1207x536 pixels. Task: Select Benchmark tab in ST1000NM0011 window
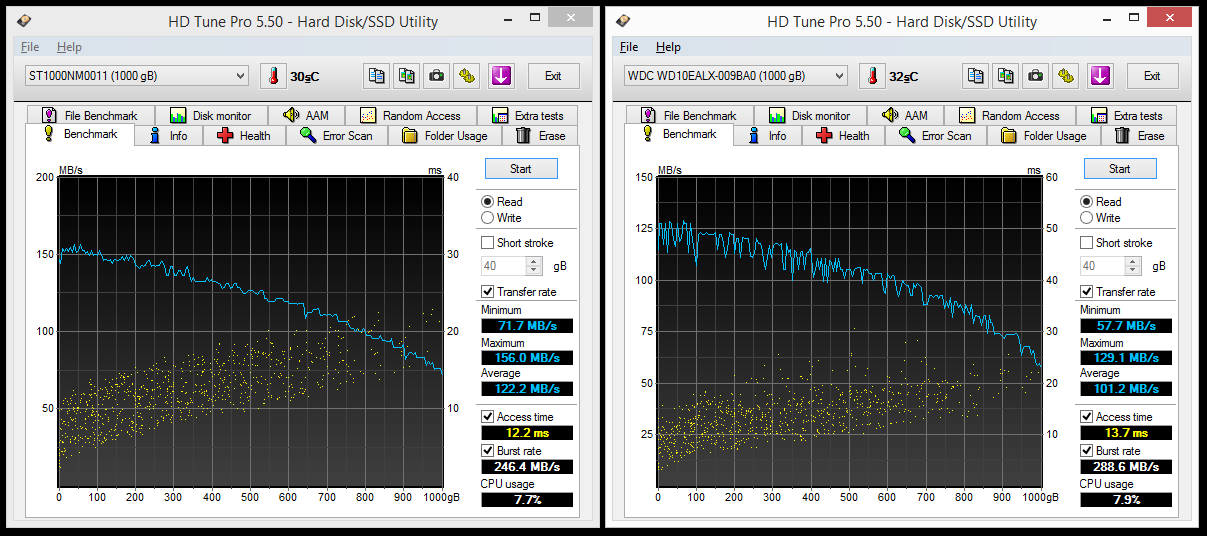(x=80, y=134)
